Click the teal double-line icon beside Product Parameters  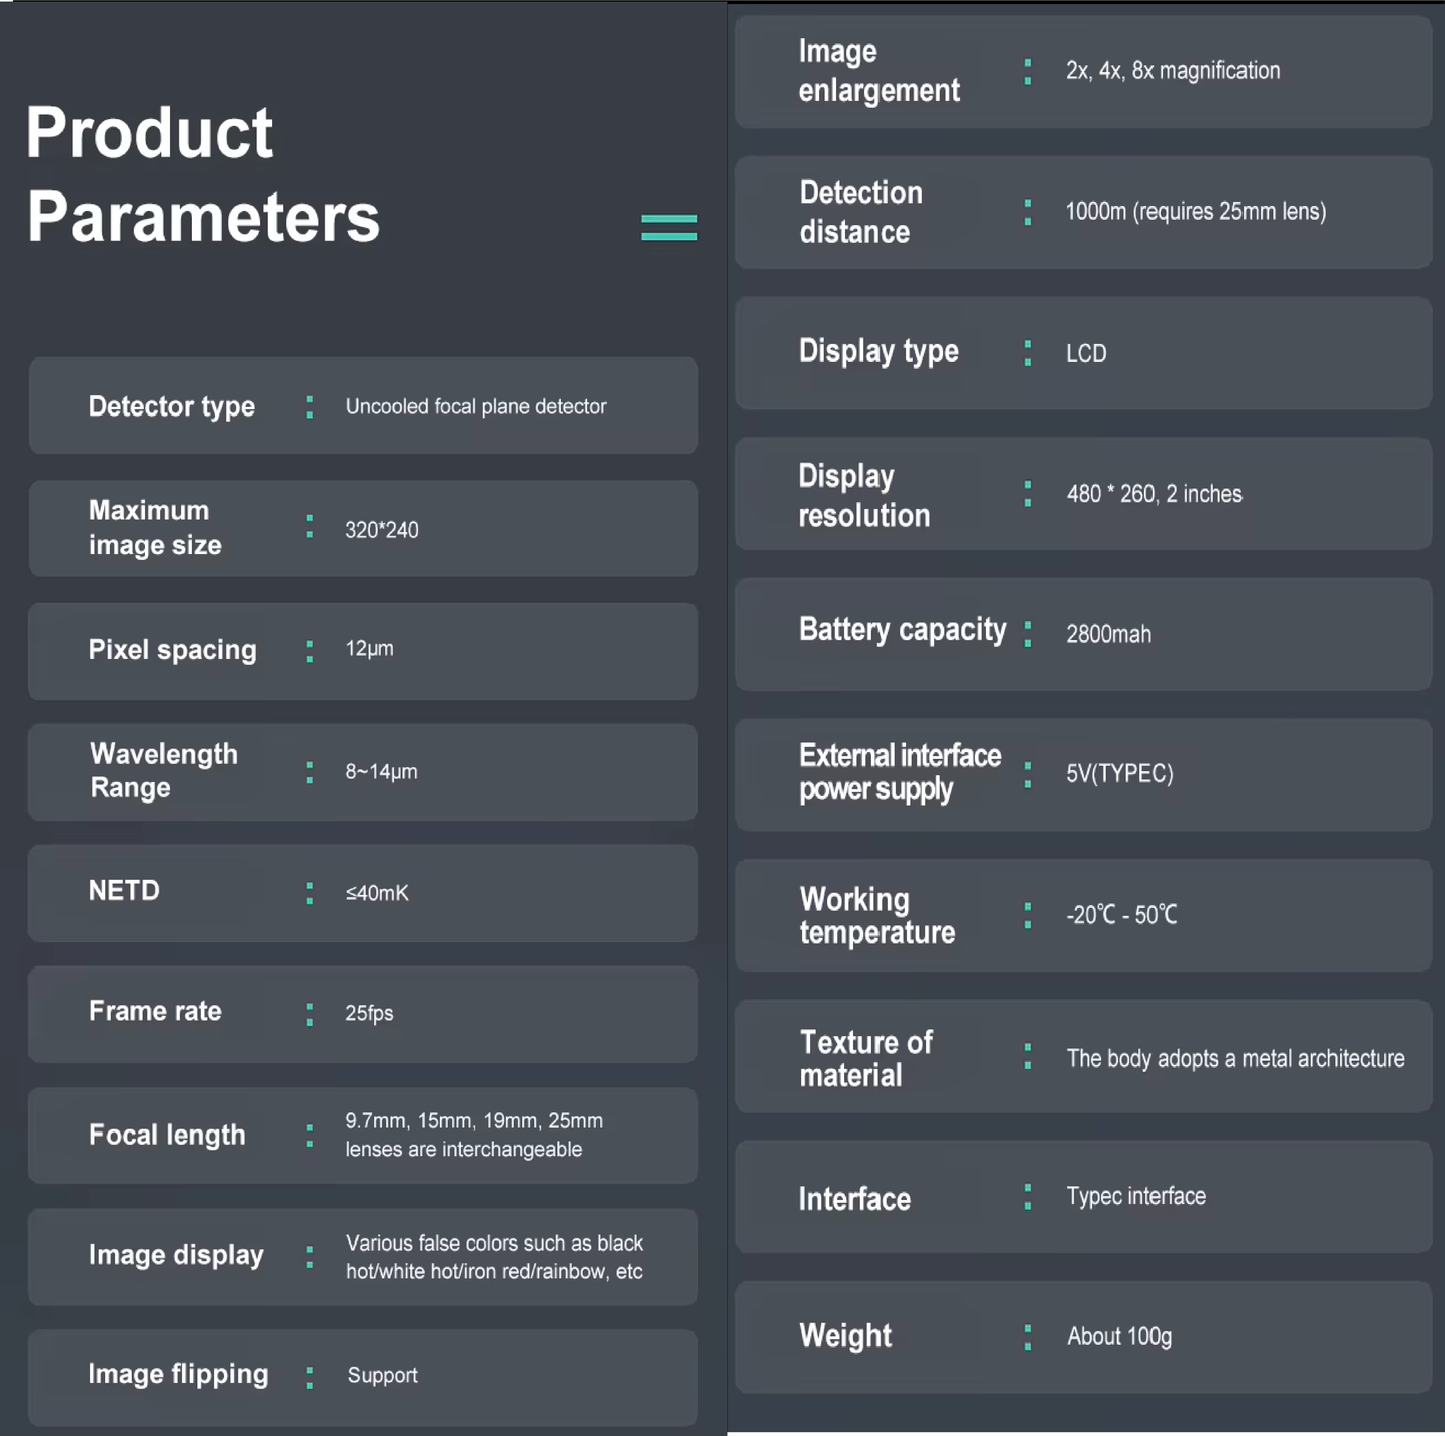[x=669, y=227]
